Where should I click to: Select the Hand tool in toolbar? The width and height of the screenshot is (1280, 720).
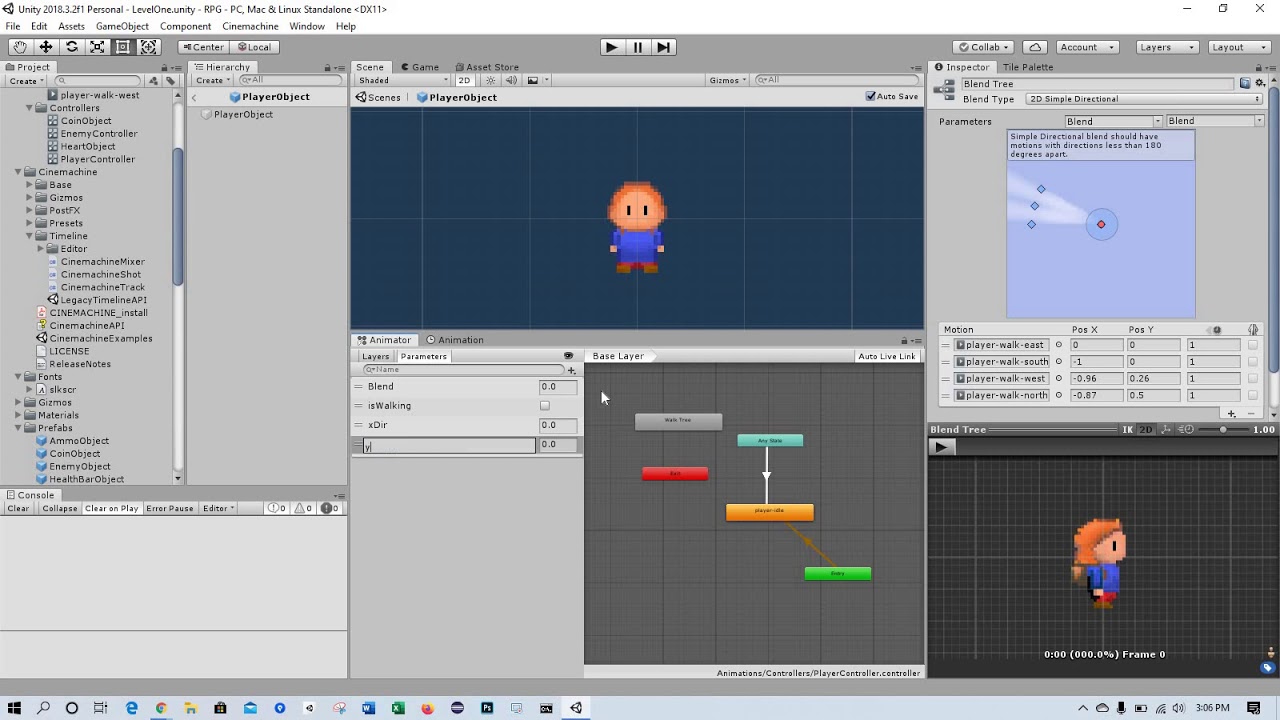[x=20, y=47]
